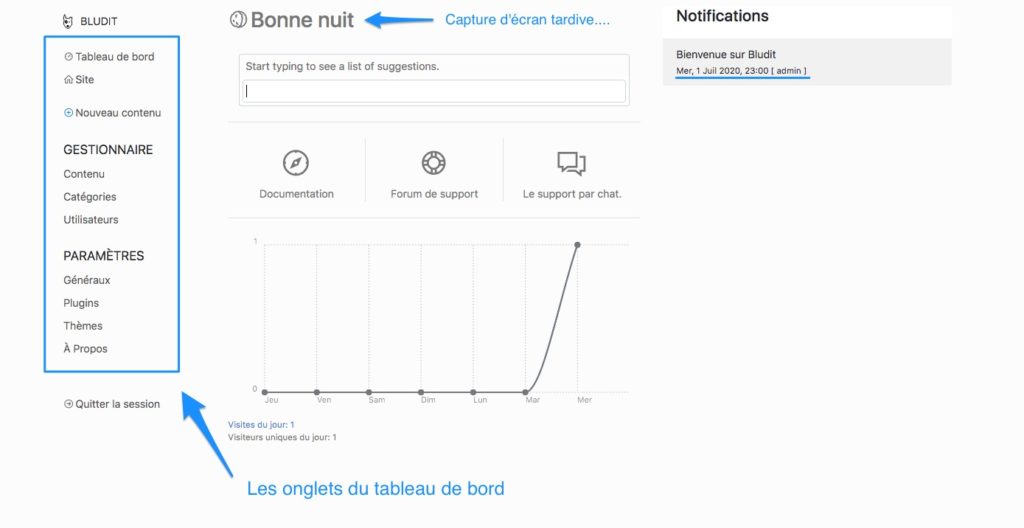Click the Bienvenue sur Bludit notification
Viewport: 1024px width, 528px height.
[807, 62]
